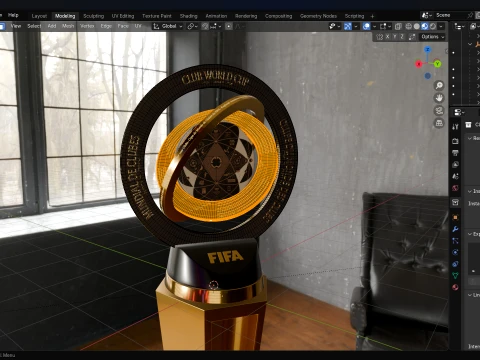Viewport: 480px width, 360px height.
Task: Open viewport object visibility dropdown
Action: tap(334, 26)
